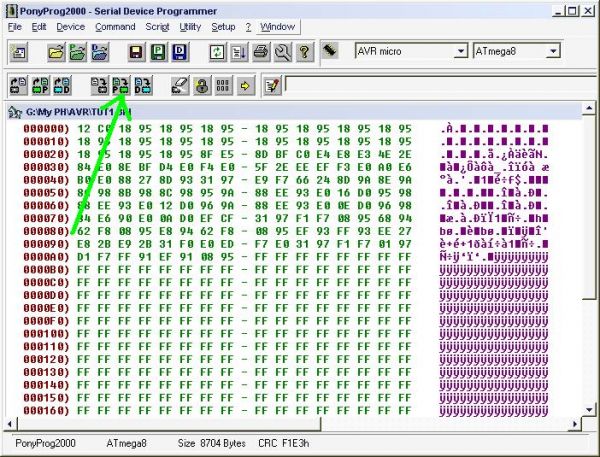This screenshot has width=600, height=457.
Task: Open the Command menu
Action: coord(115,27)
